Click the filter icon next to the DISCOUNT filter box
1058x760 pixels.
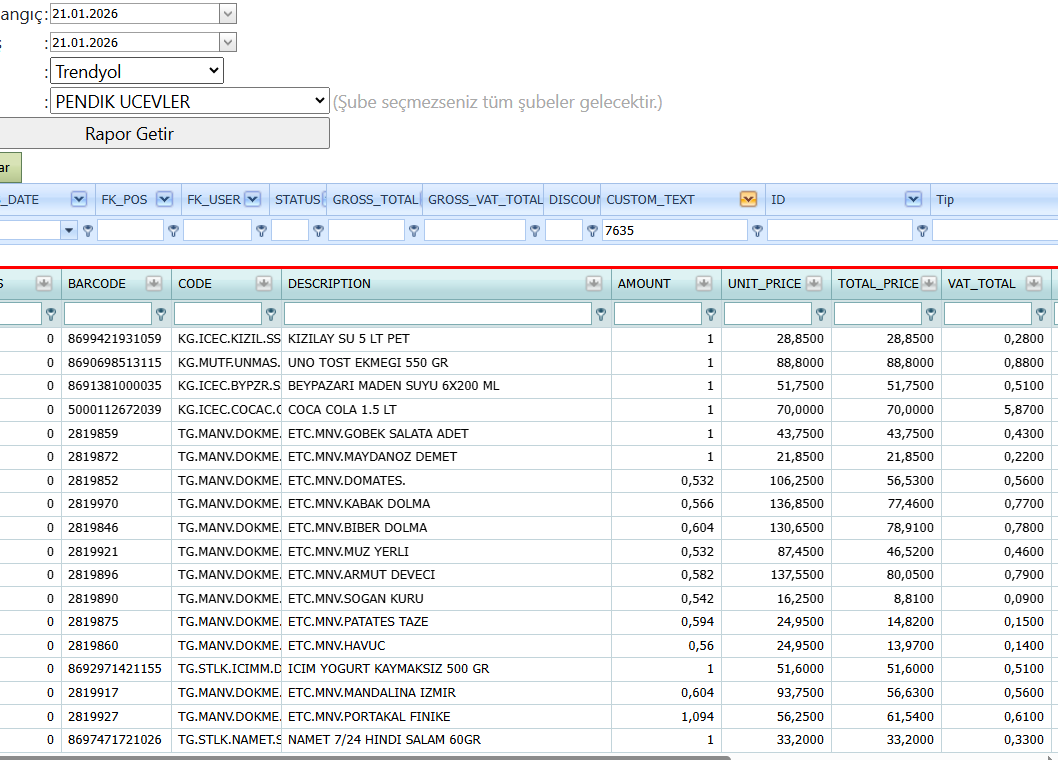coord(592,231)
